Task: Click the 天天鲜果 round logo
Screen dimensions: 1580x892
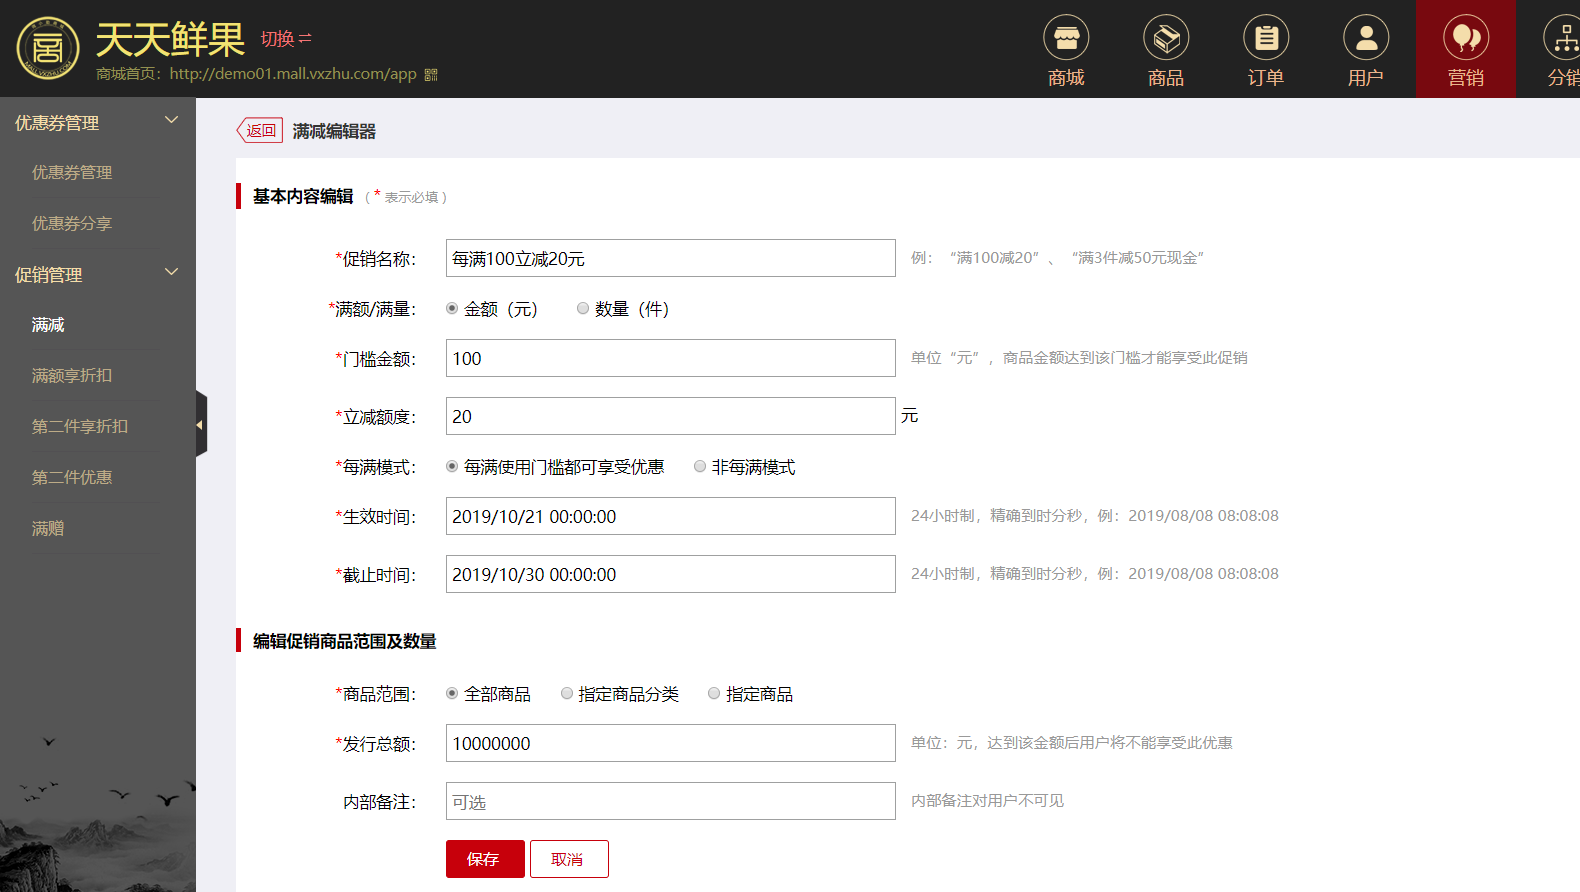Action: pos(48,48)
